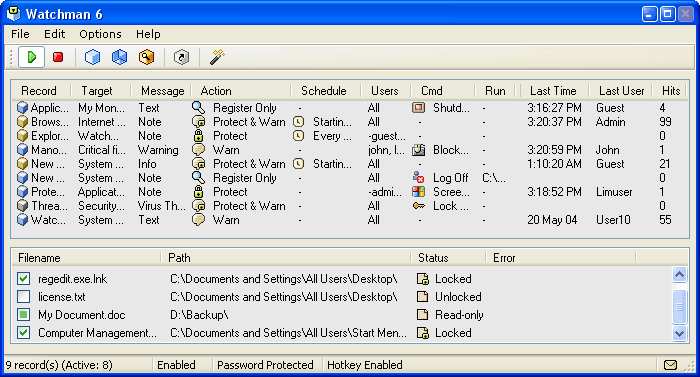Sort by the Last Time column header

tap(554, 91)
